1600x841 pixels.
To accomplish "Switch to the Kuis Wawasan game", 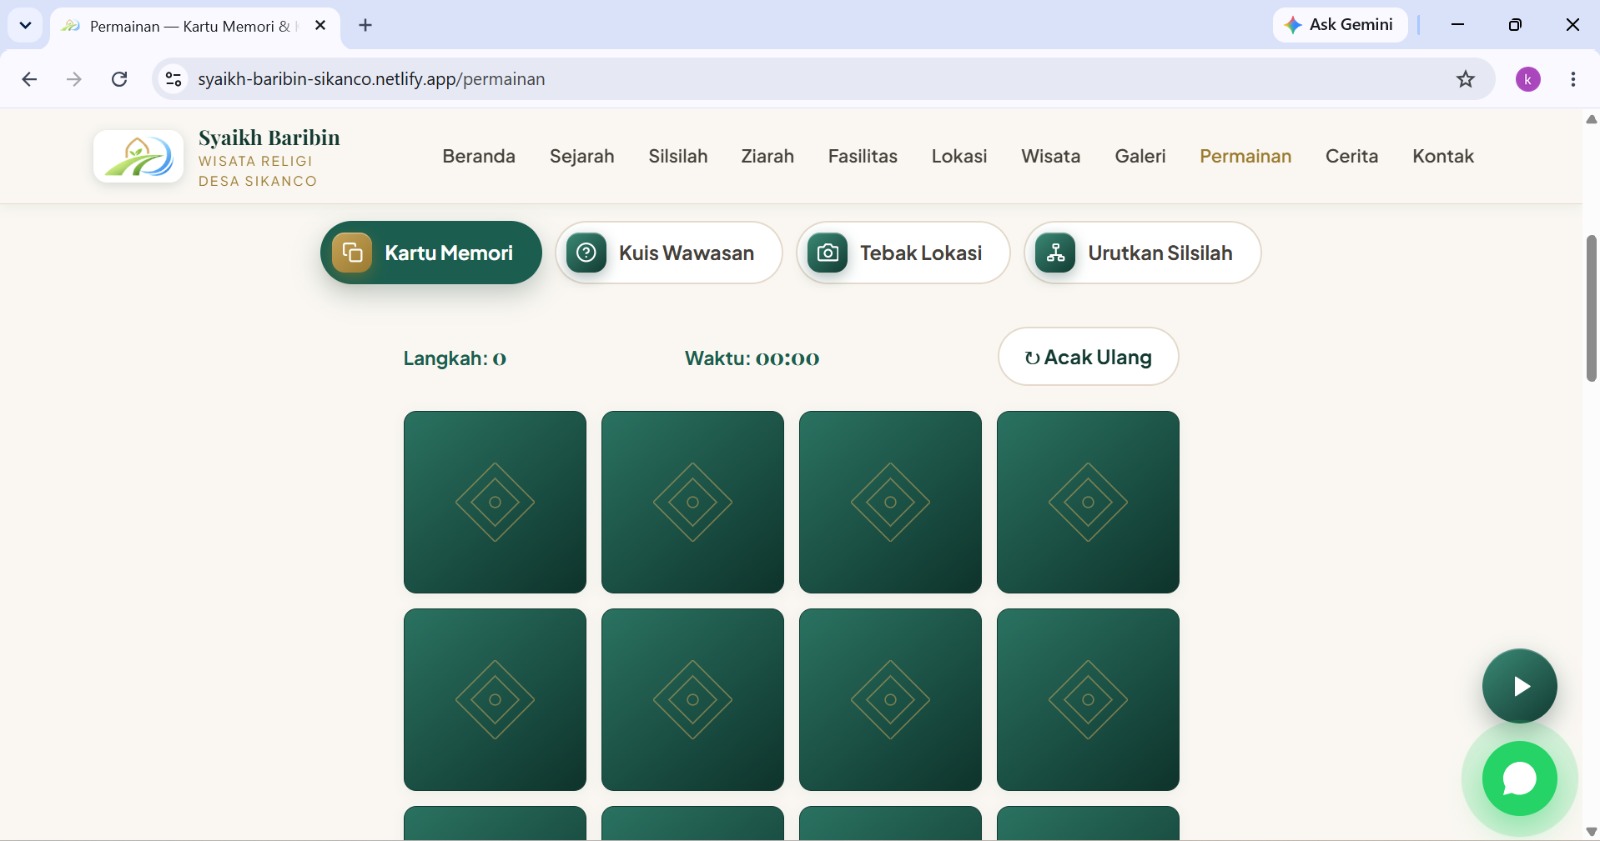I will point(669,253).
